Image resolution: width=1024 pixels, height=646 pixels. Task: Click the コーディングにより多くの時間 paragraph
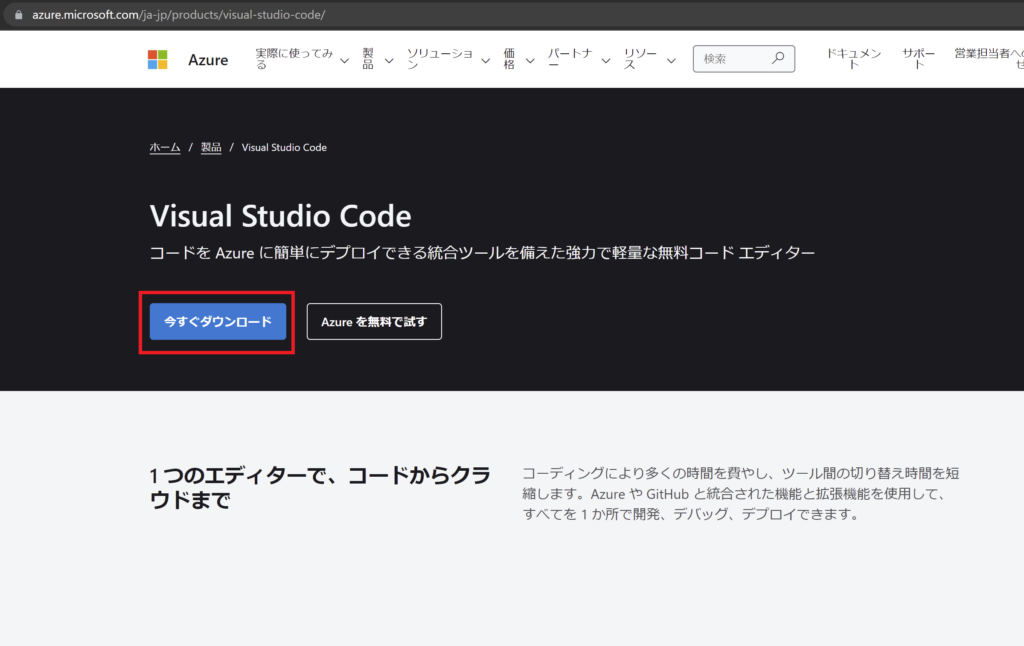pyautogui.click(x=741, y=493)
